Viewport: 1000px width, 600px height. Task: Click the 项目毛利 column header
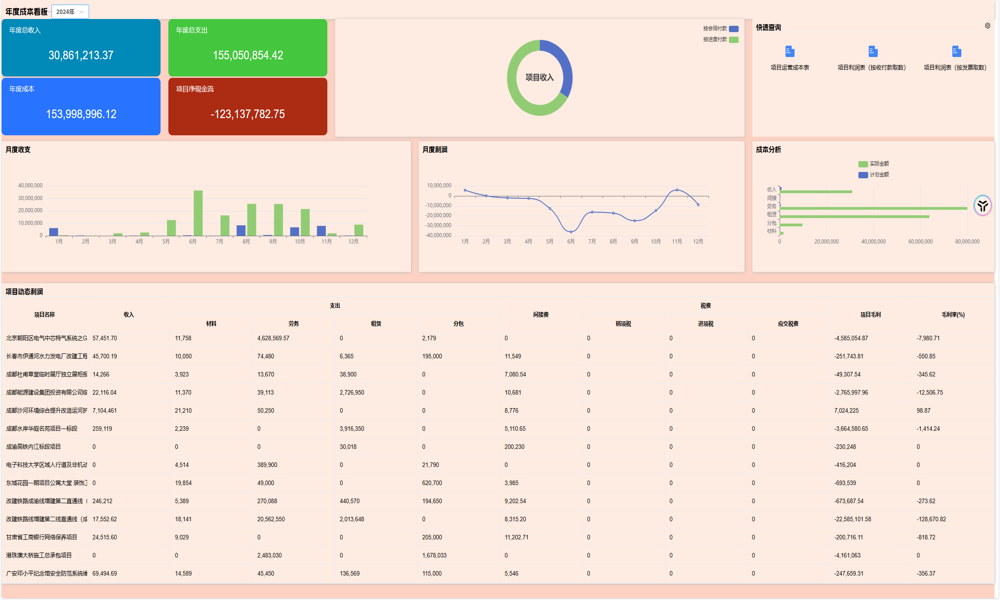coord(870,314)
